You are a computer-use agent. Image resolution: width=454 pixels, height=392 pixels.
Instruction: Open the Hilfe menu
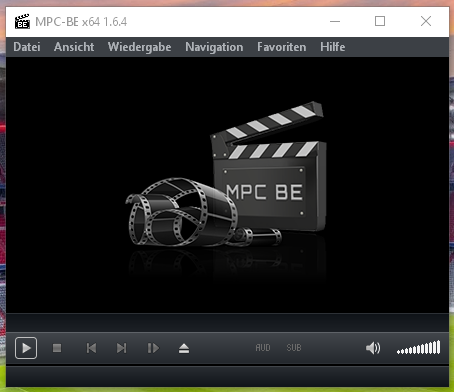(x=333, y=47)
